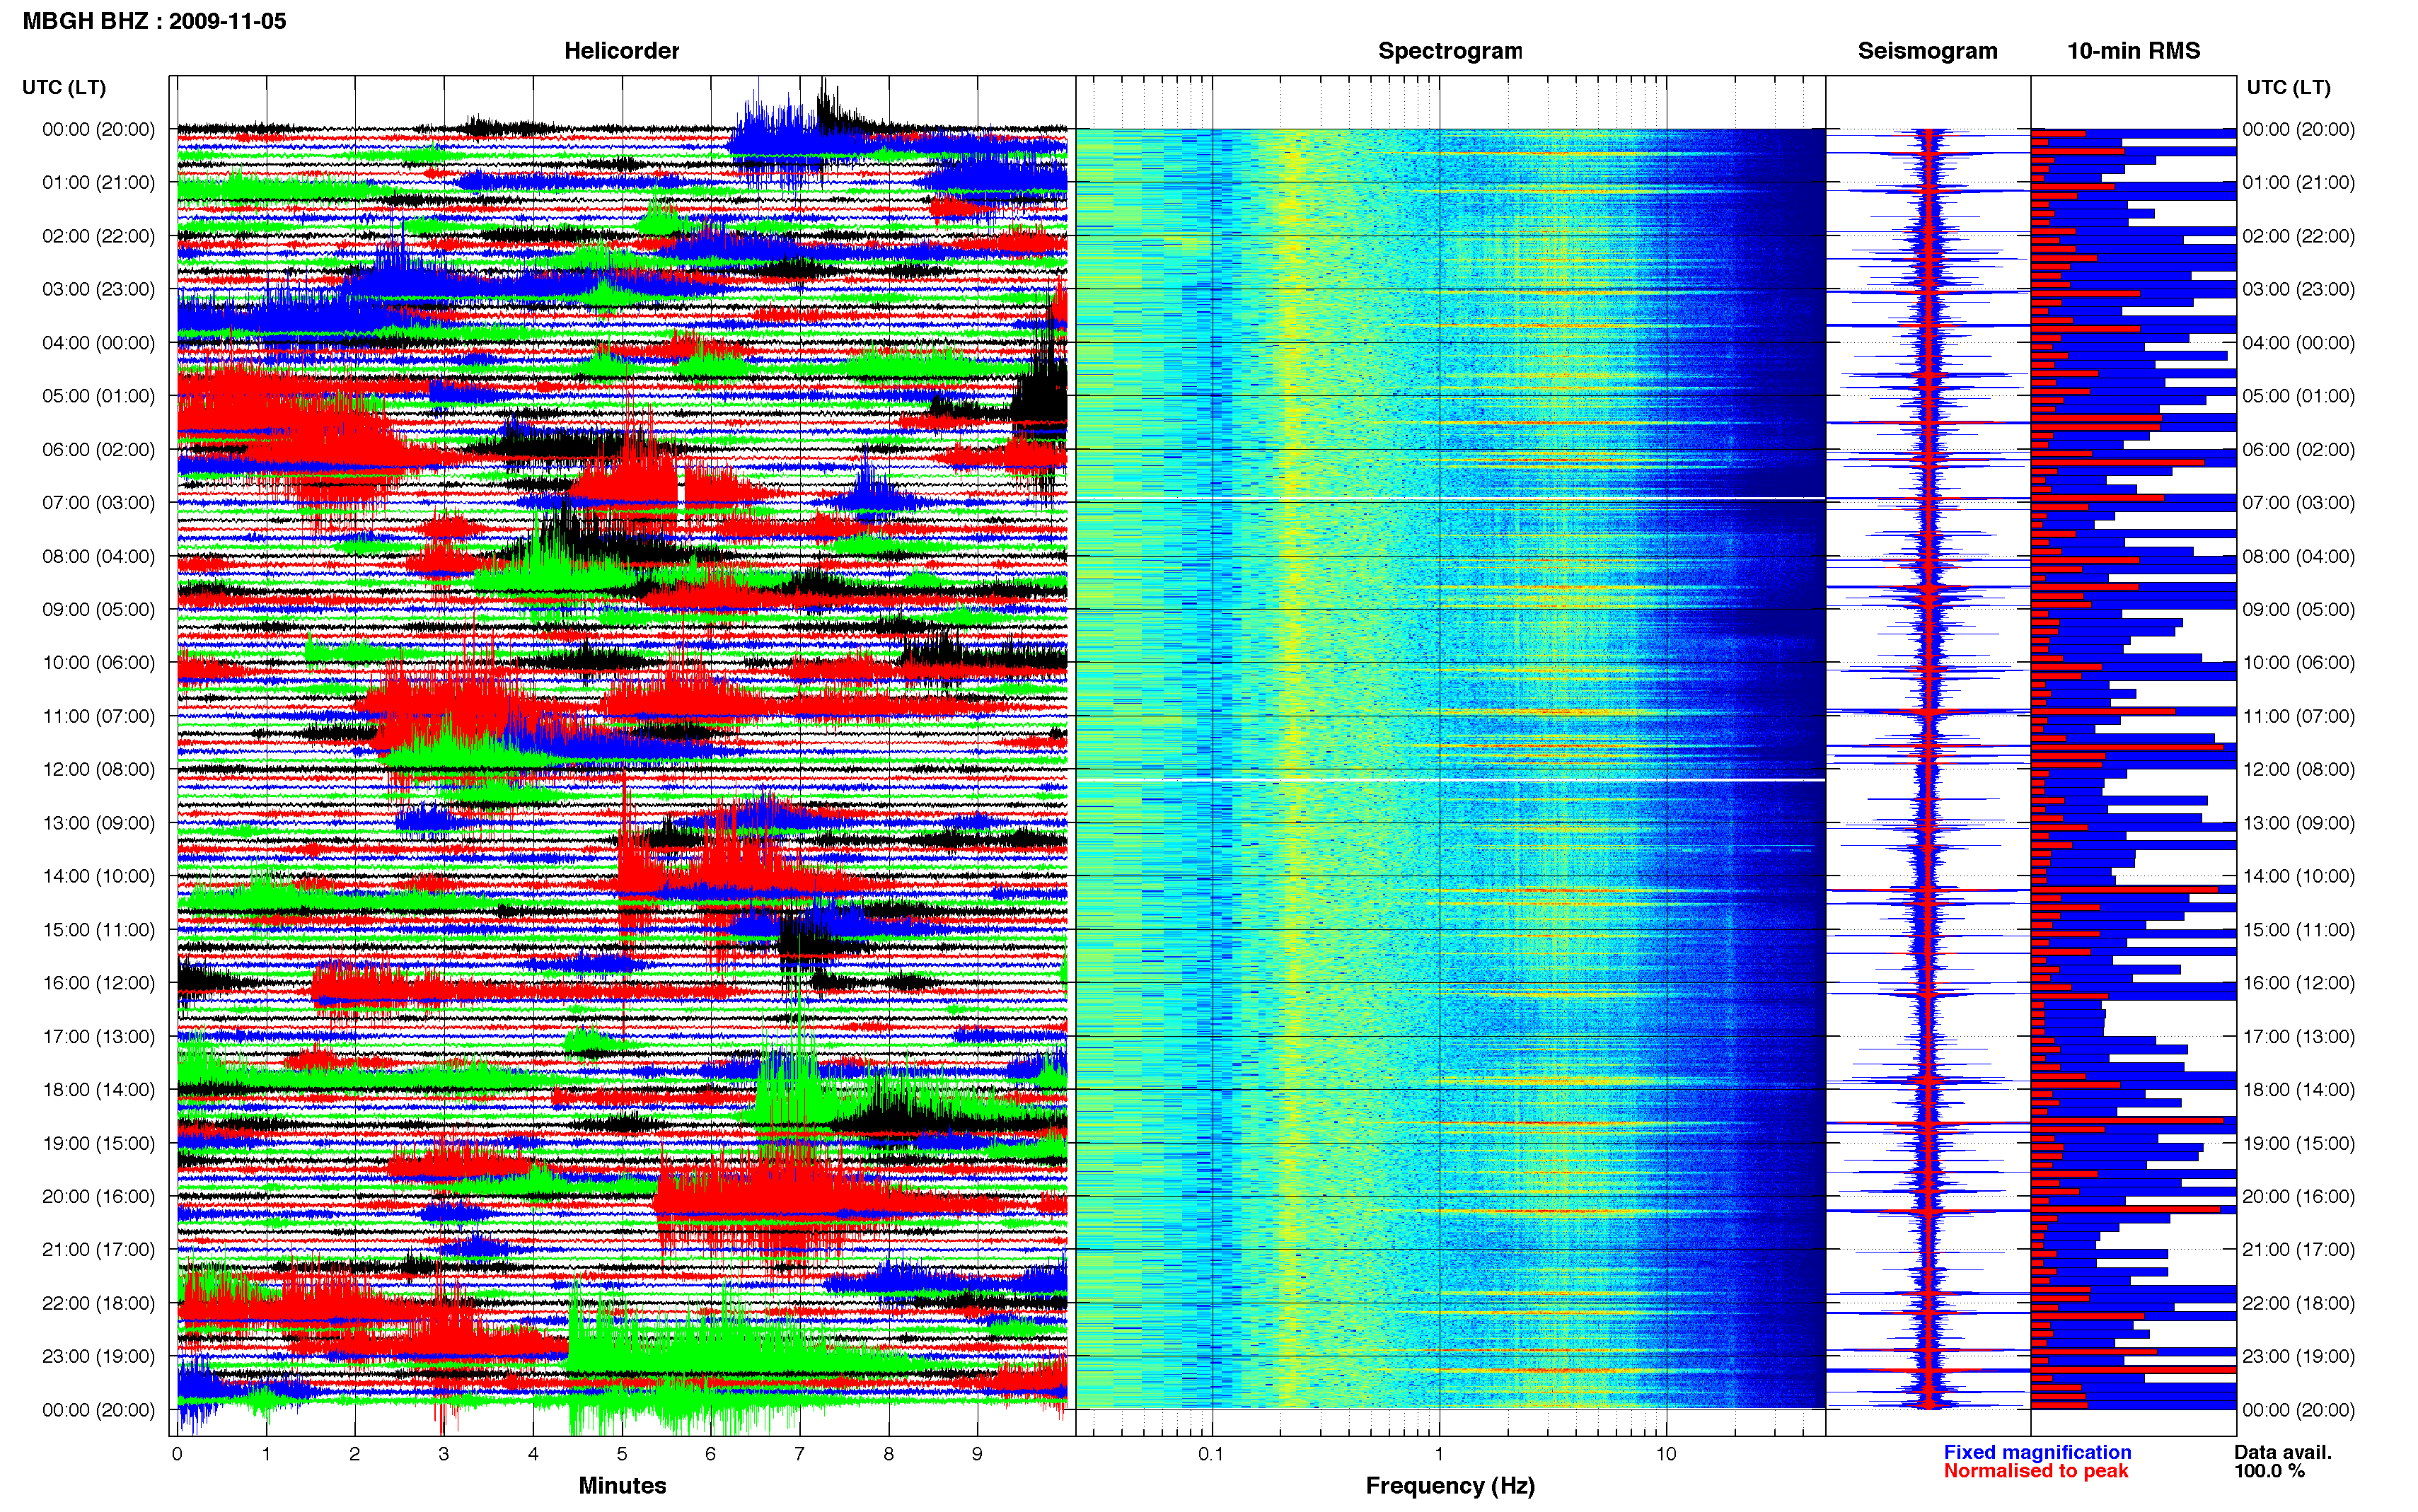
Task: Click right-axis time label '06:00 (02:00)'
Action: 2298,449
